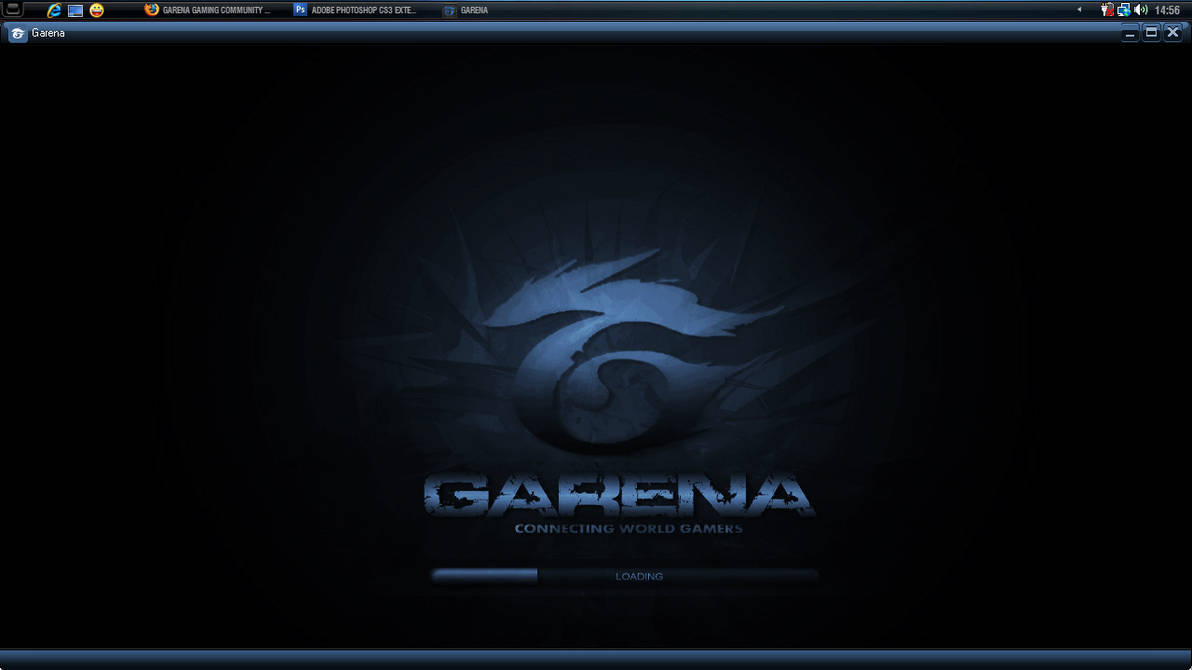The width and height of the screenshot is (1192, 670).
Task: Click the Garena logo icon in the title bar
Action: pos(16,33)
